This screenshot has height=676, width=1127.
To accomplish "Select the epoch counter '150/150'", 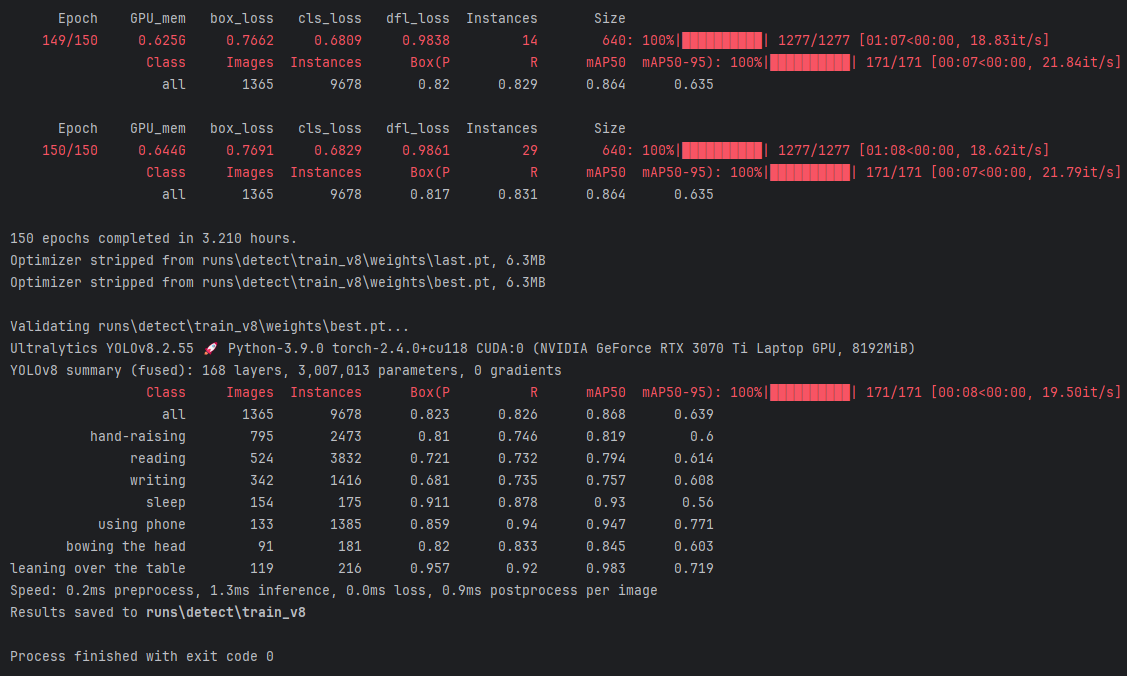I will [70, 150].
